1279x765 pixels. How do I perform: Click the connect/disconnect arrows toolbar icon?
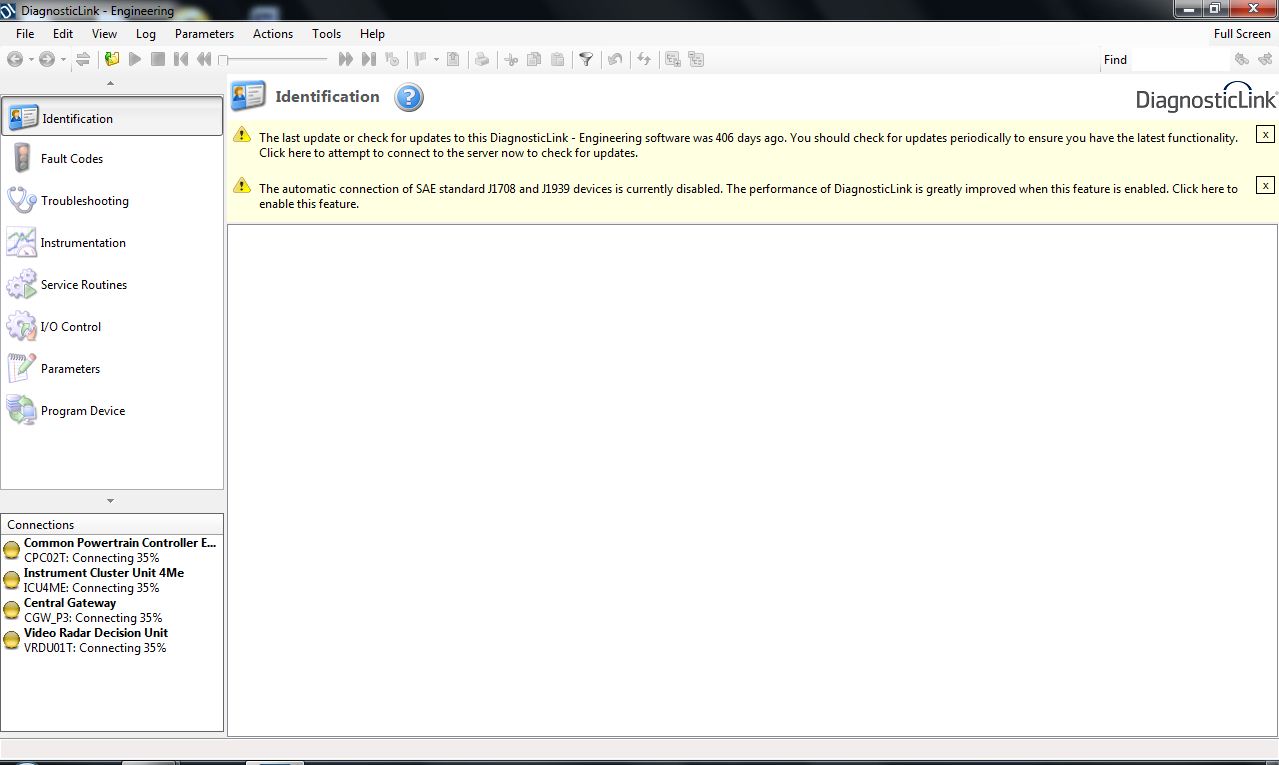click(83, 59)
